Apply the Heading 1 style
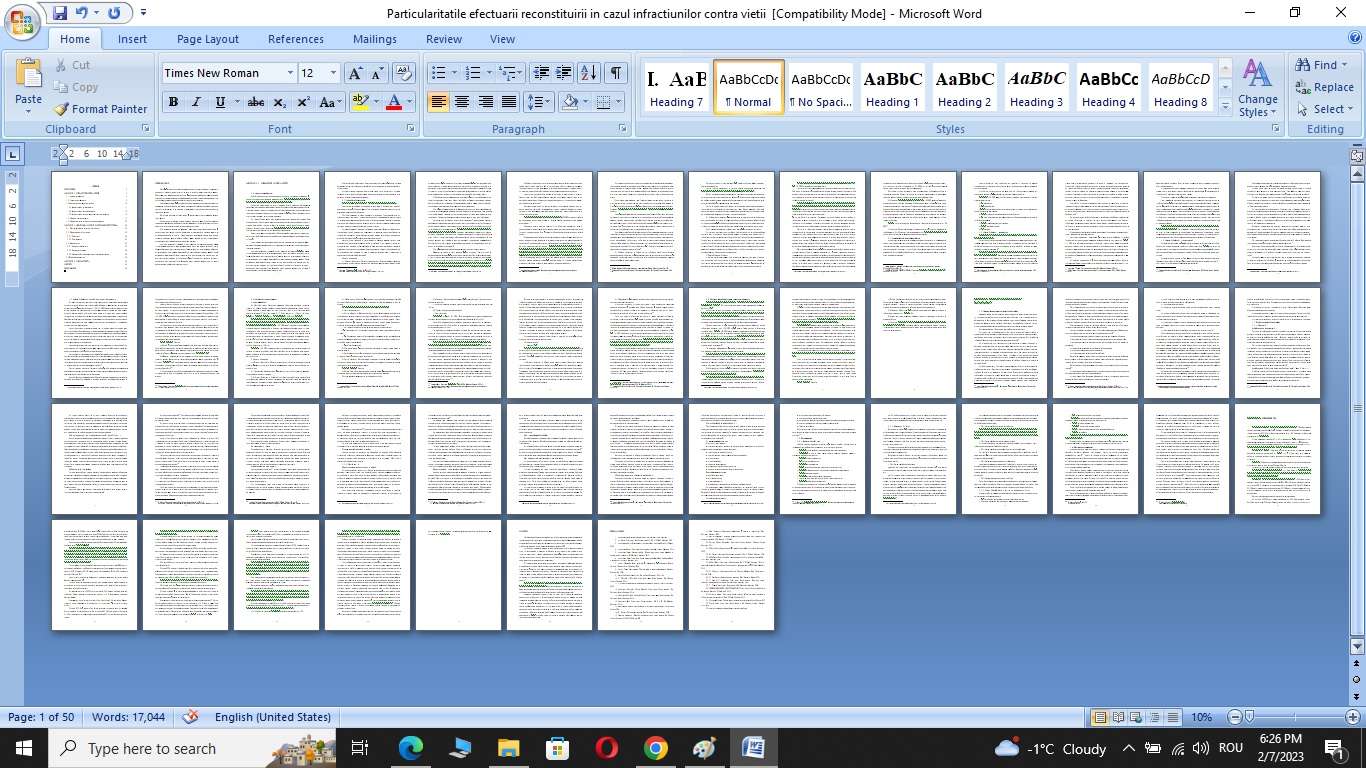 coord(892,87)
